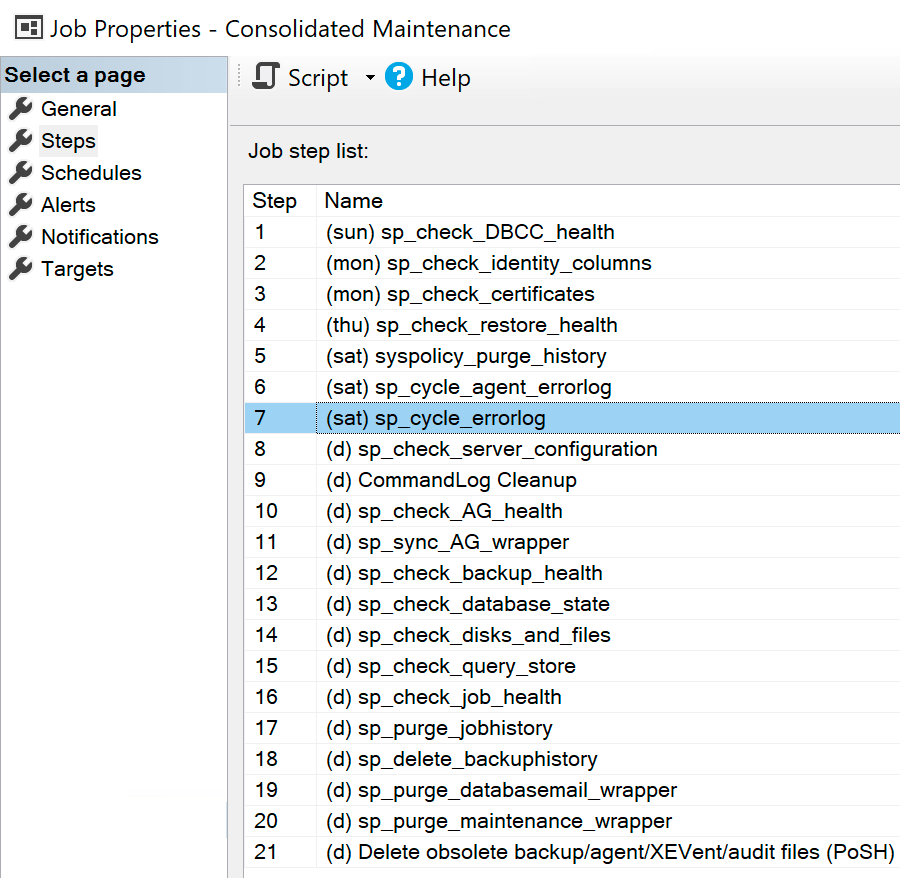Click the wrench icon beside Steps

tap(21, 141)
